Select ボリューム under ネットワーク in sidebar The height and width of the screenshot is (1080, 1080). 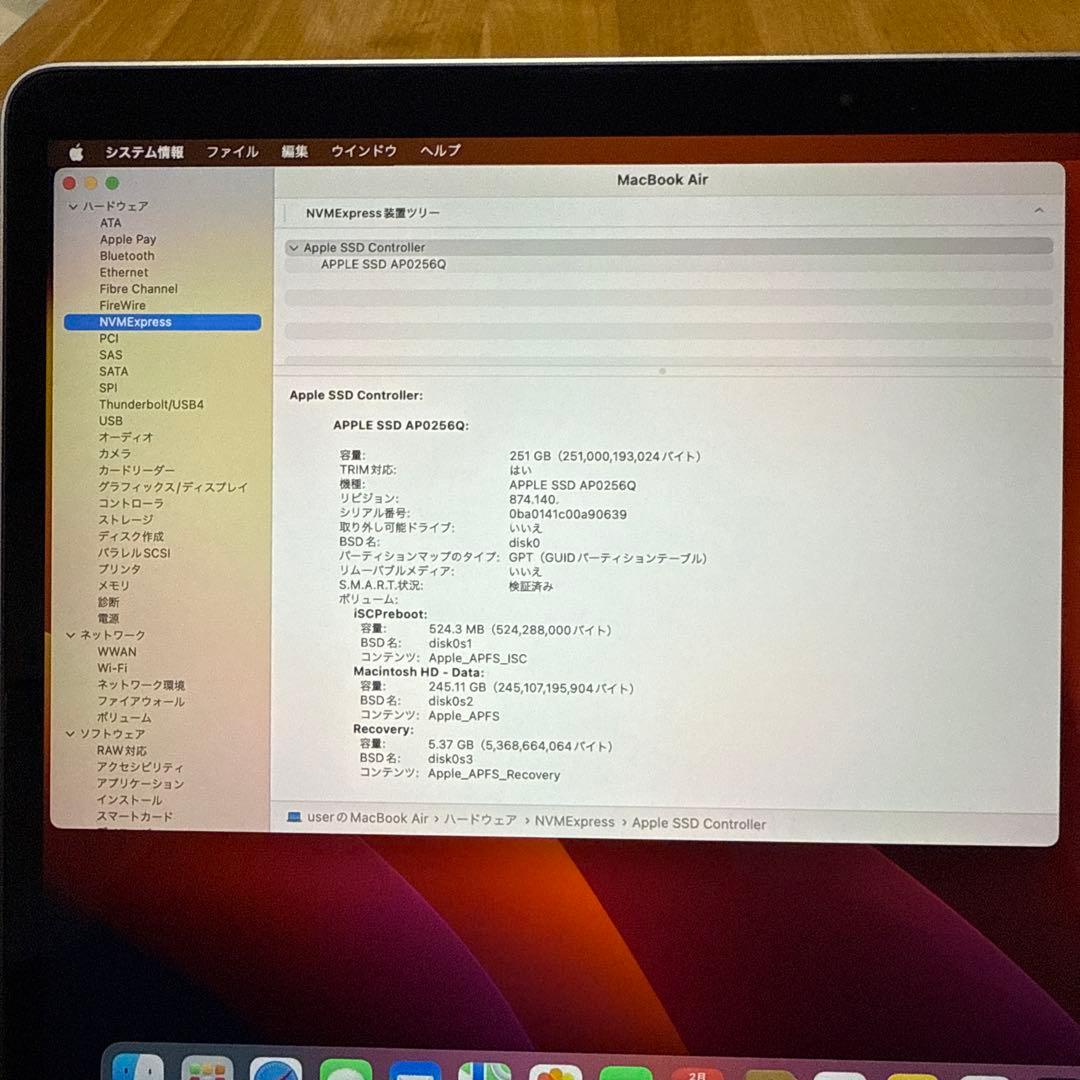tap(124, 718)
